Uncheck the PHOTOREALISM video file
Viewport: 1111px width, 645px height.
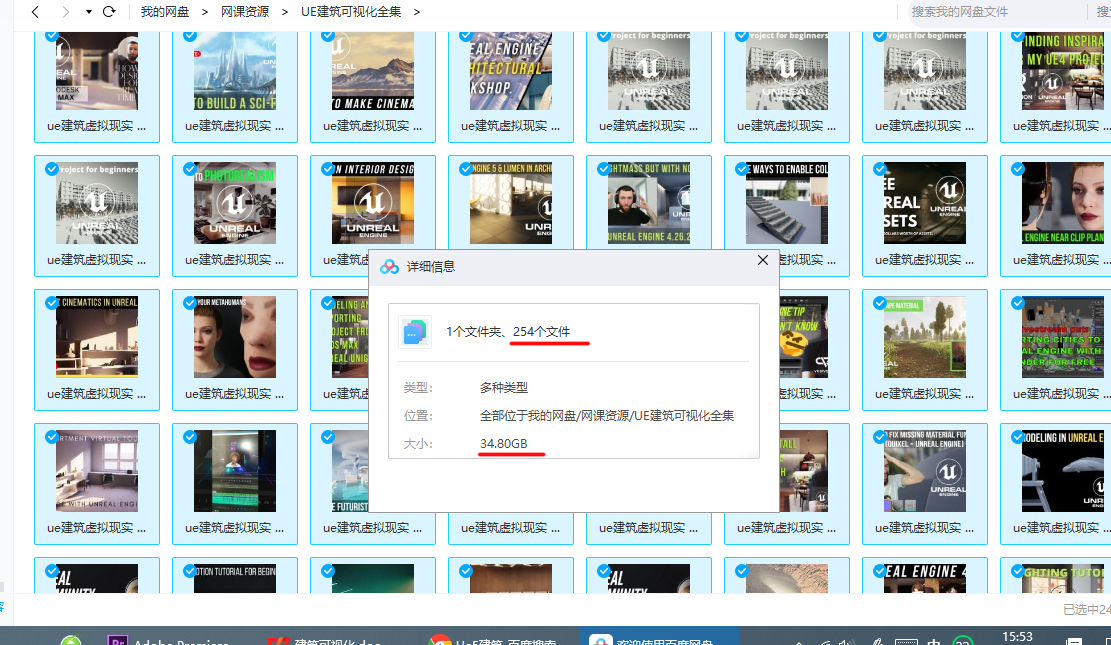coord(190,169)
